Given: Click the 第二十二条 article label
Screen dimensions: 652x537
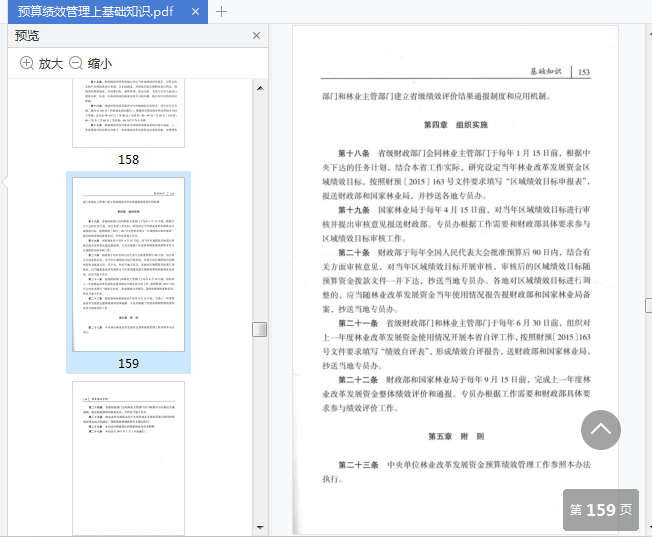Looking at the screenshot, I should point(358,380).
